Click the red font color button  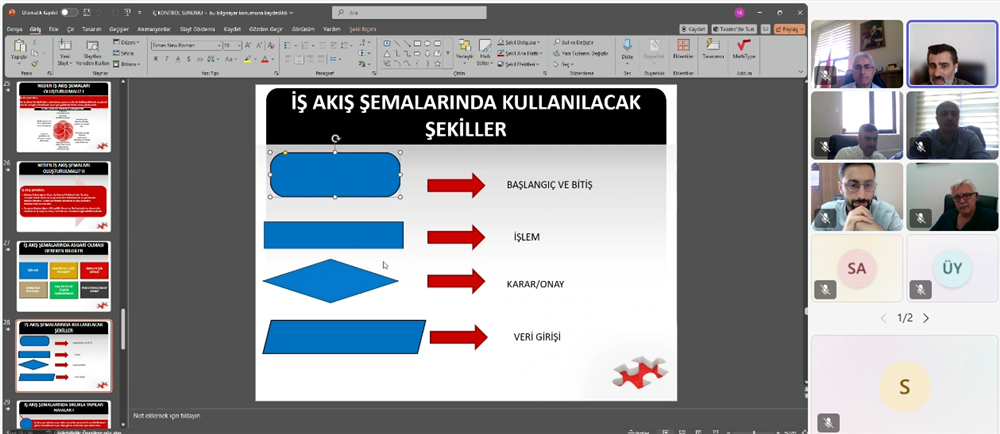pos(265,59)
